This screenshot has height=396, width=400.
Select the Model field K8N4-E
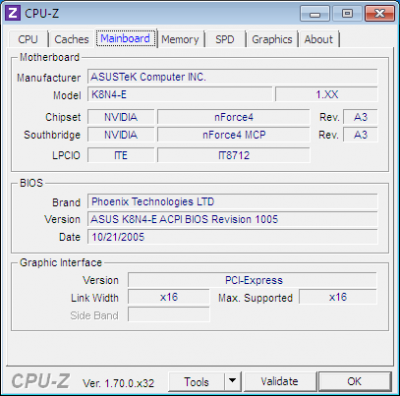[x=180, y=95]
